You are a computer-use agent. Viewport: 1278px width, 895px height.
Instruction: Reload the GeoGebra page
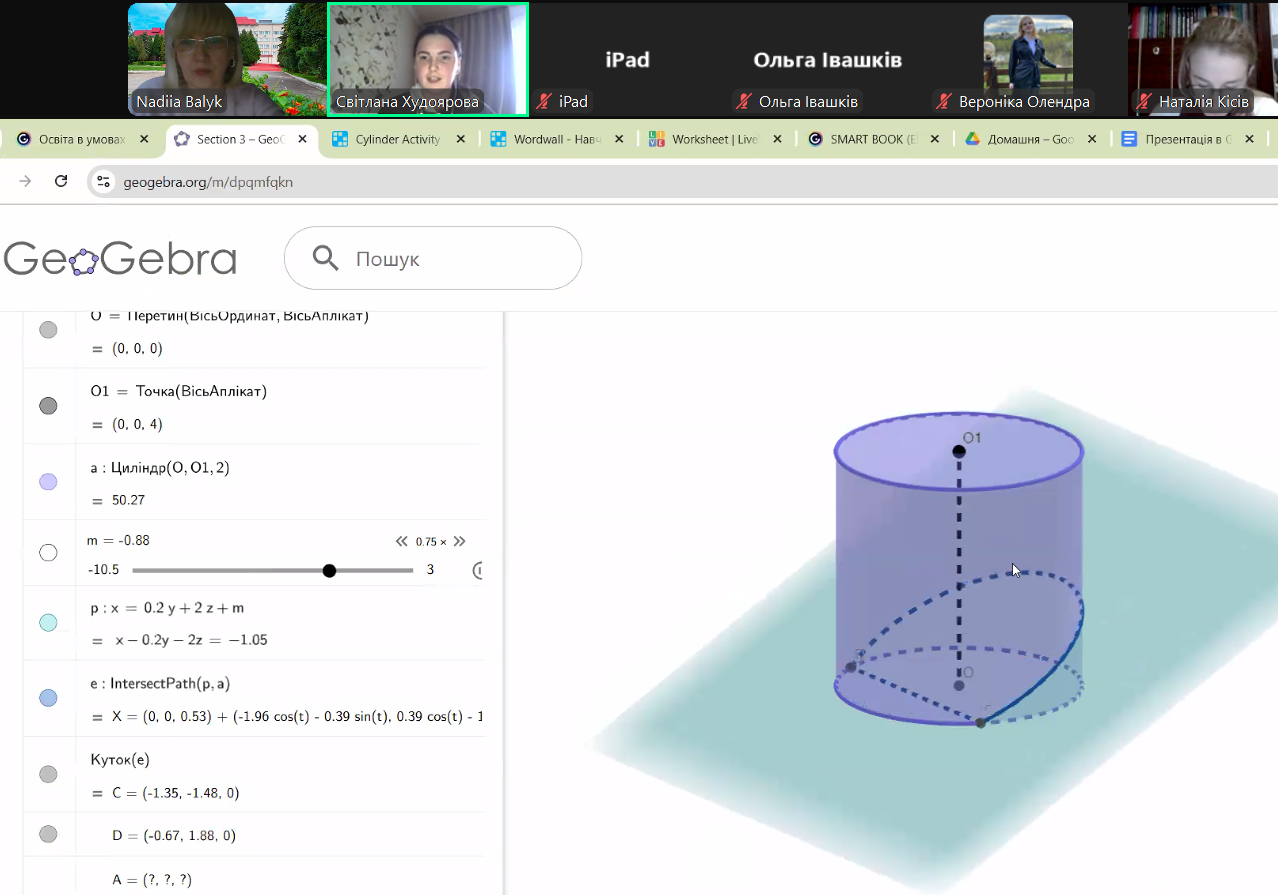pyautogui.click(x=61, y=181)
